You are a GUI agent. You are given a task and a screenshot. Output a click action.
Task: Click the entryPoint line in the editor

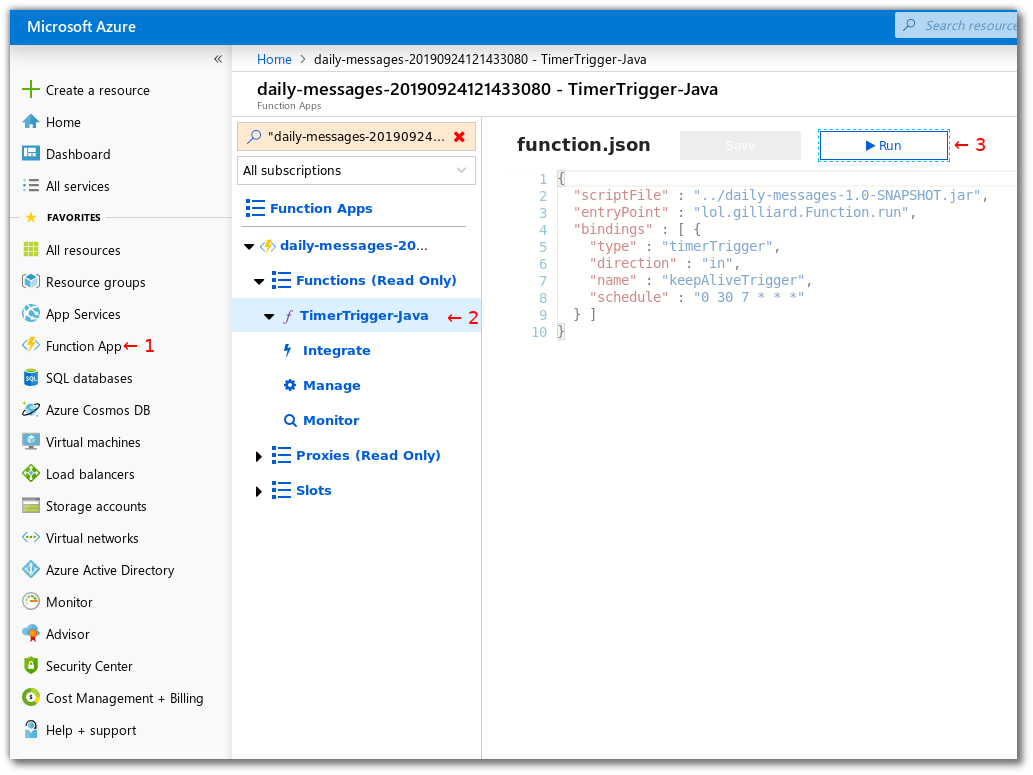[744, 213]
